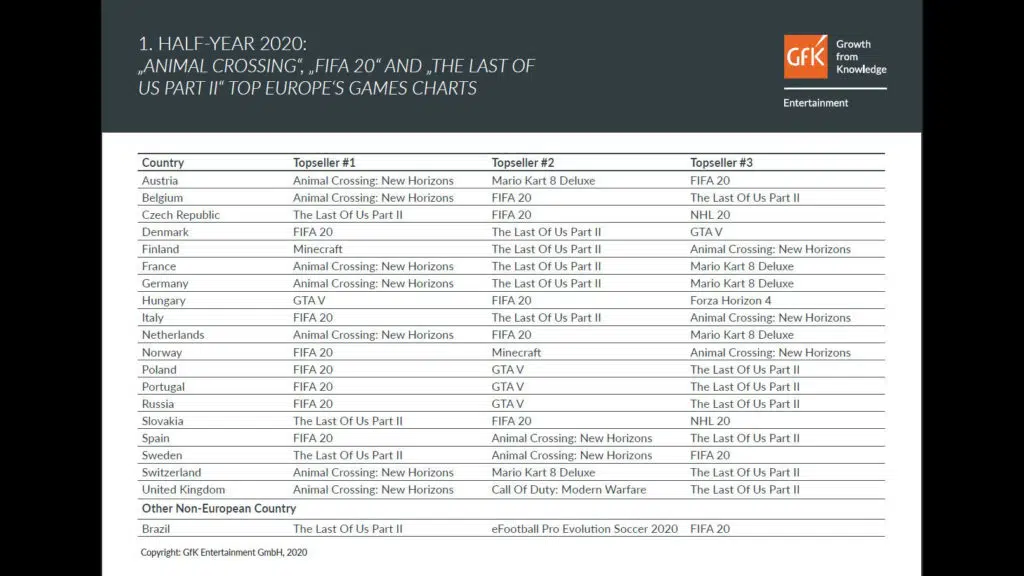The image size is (1024, 576).
Task: Select the 'United Kingdom' country cell
Action: pyautogui.click(x=183, y=489)
